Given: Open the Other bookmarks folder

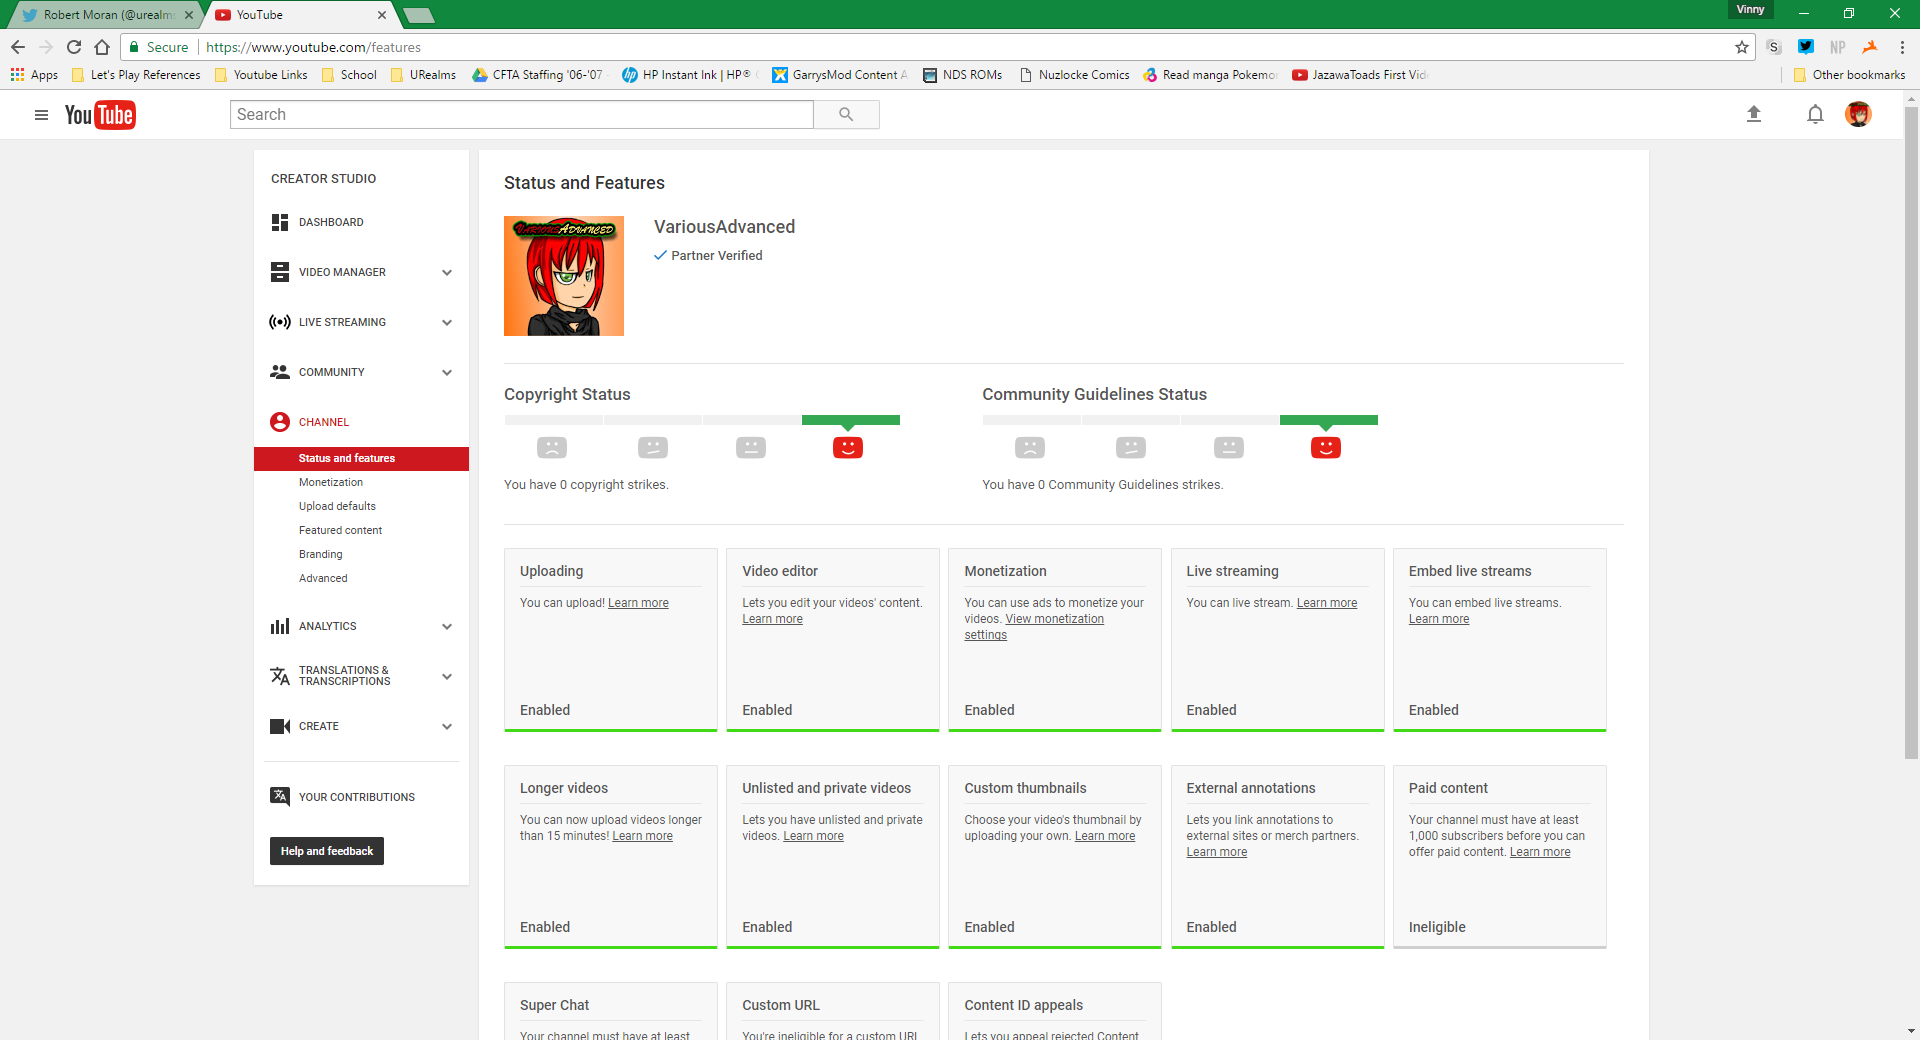Looking at the screenshot, I should coord(1850,75).
